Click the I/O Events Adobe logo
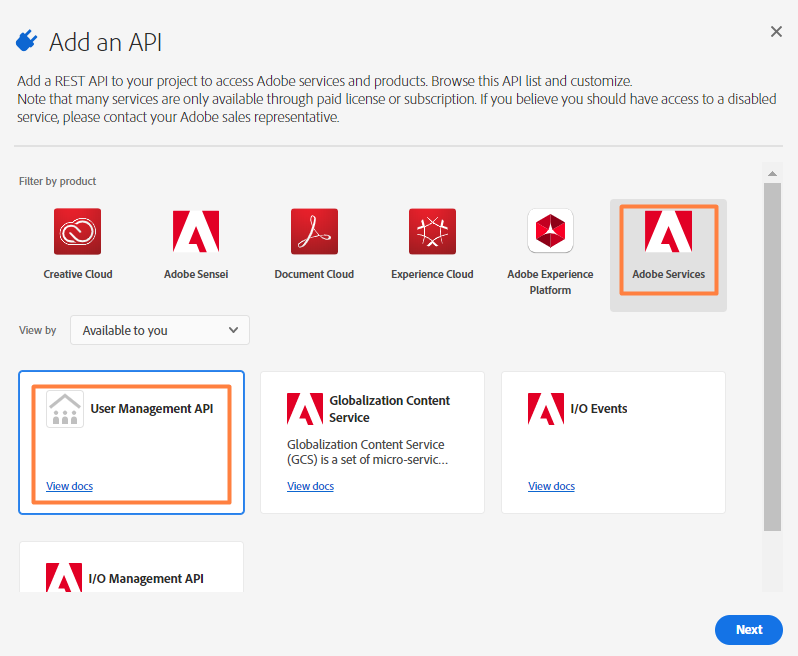The width and height of the screenshot is (798, 656). (x=546, y=409)
